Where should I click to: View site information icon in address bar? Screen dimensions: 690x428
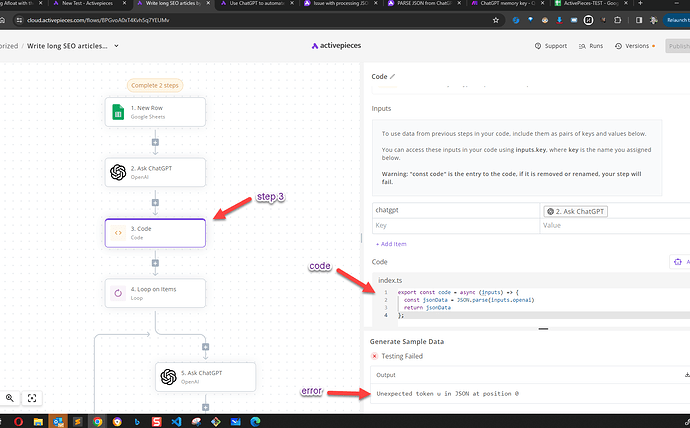click(x=18, y=20)
